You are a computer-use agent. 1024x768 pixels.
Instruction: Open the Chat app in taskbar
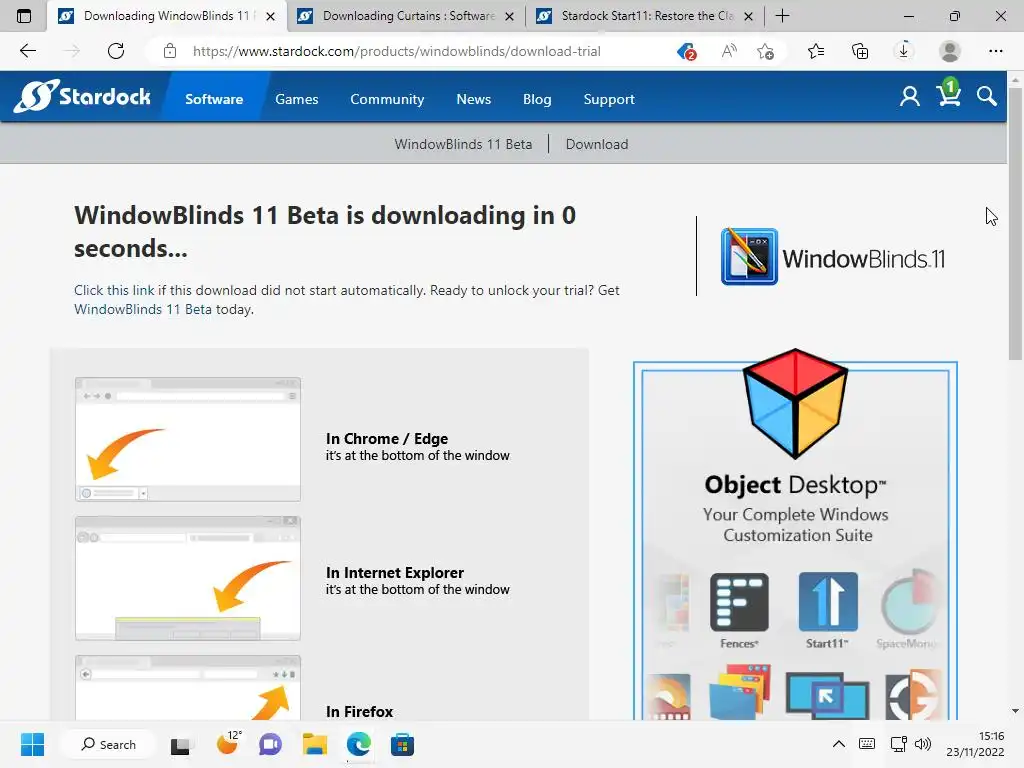click(270, 745)
